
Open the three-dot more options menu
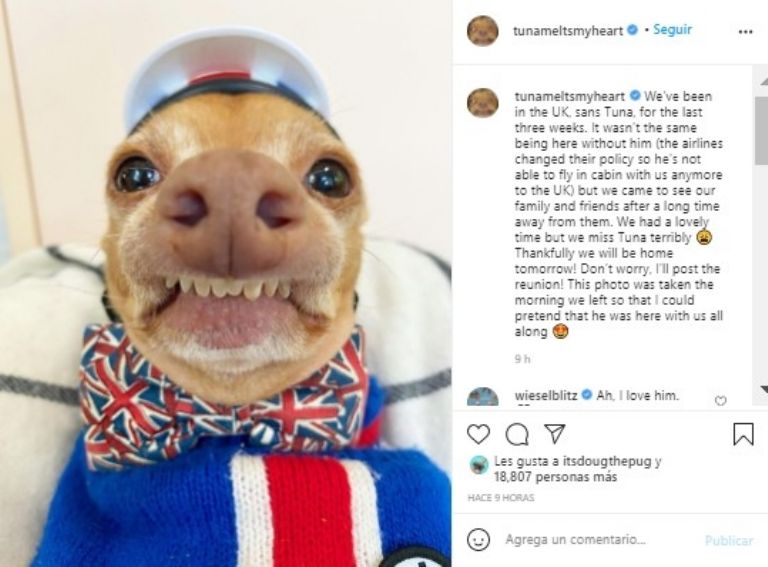point(745,32)
